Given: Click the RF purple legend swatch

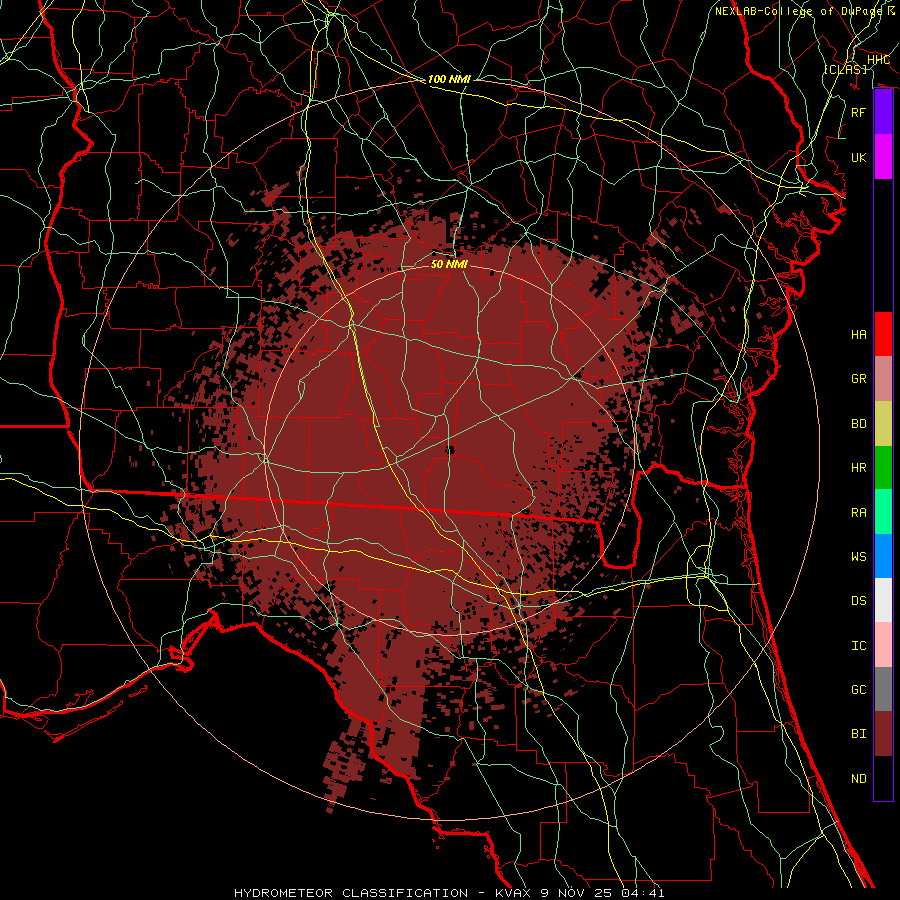Looking at the screenshot, I should point(883,112).
